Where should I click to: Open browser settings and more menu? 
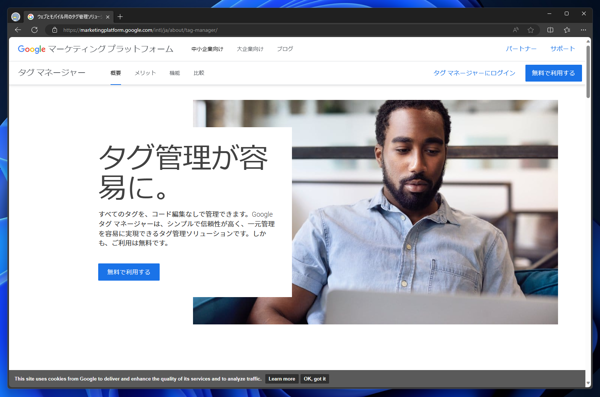pyautogui.click(x=583, y=30)
